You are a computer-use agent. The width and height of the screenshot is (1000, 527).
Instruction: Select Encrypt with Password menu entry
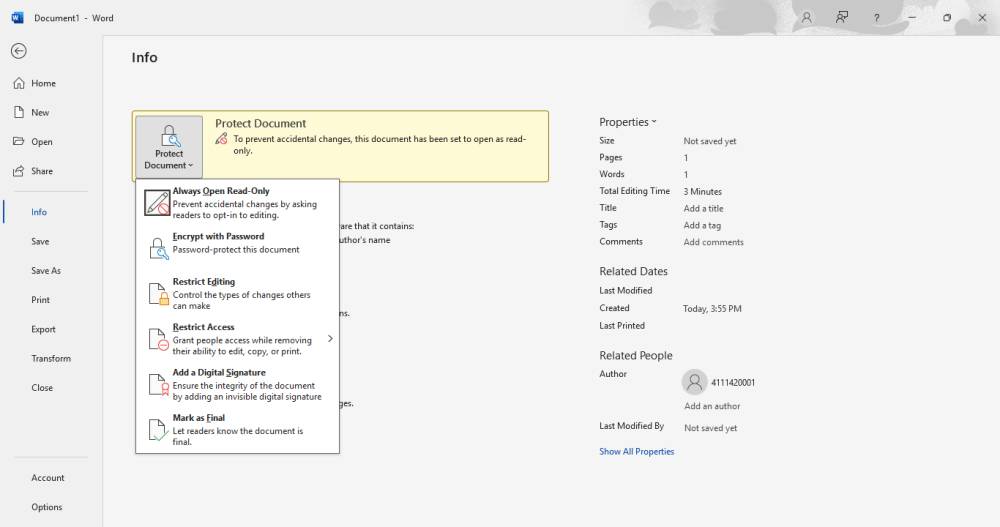237,248
